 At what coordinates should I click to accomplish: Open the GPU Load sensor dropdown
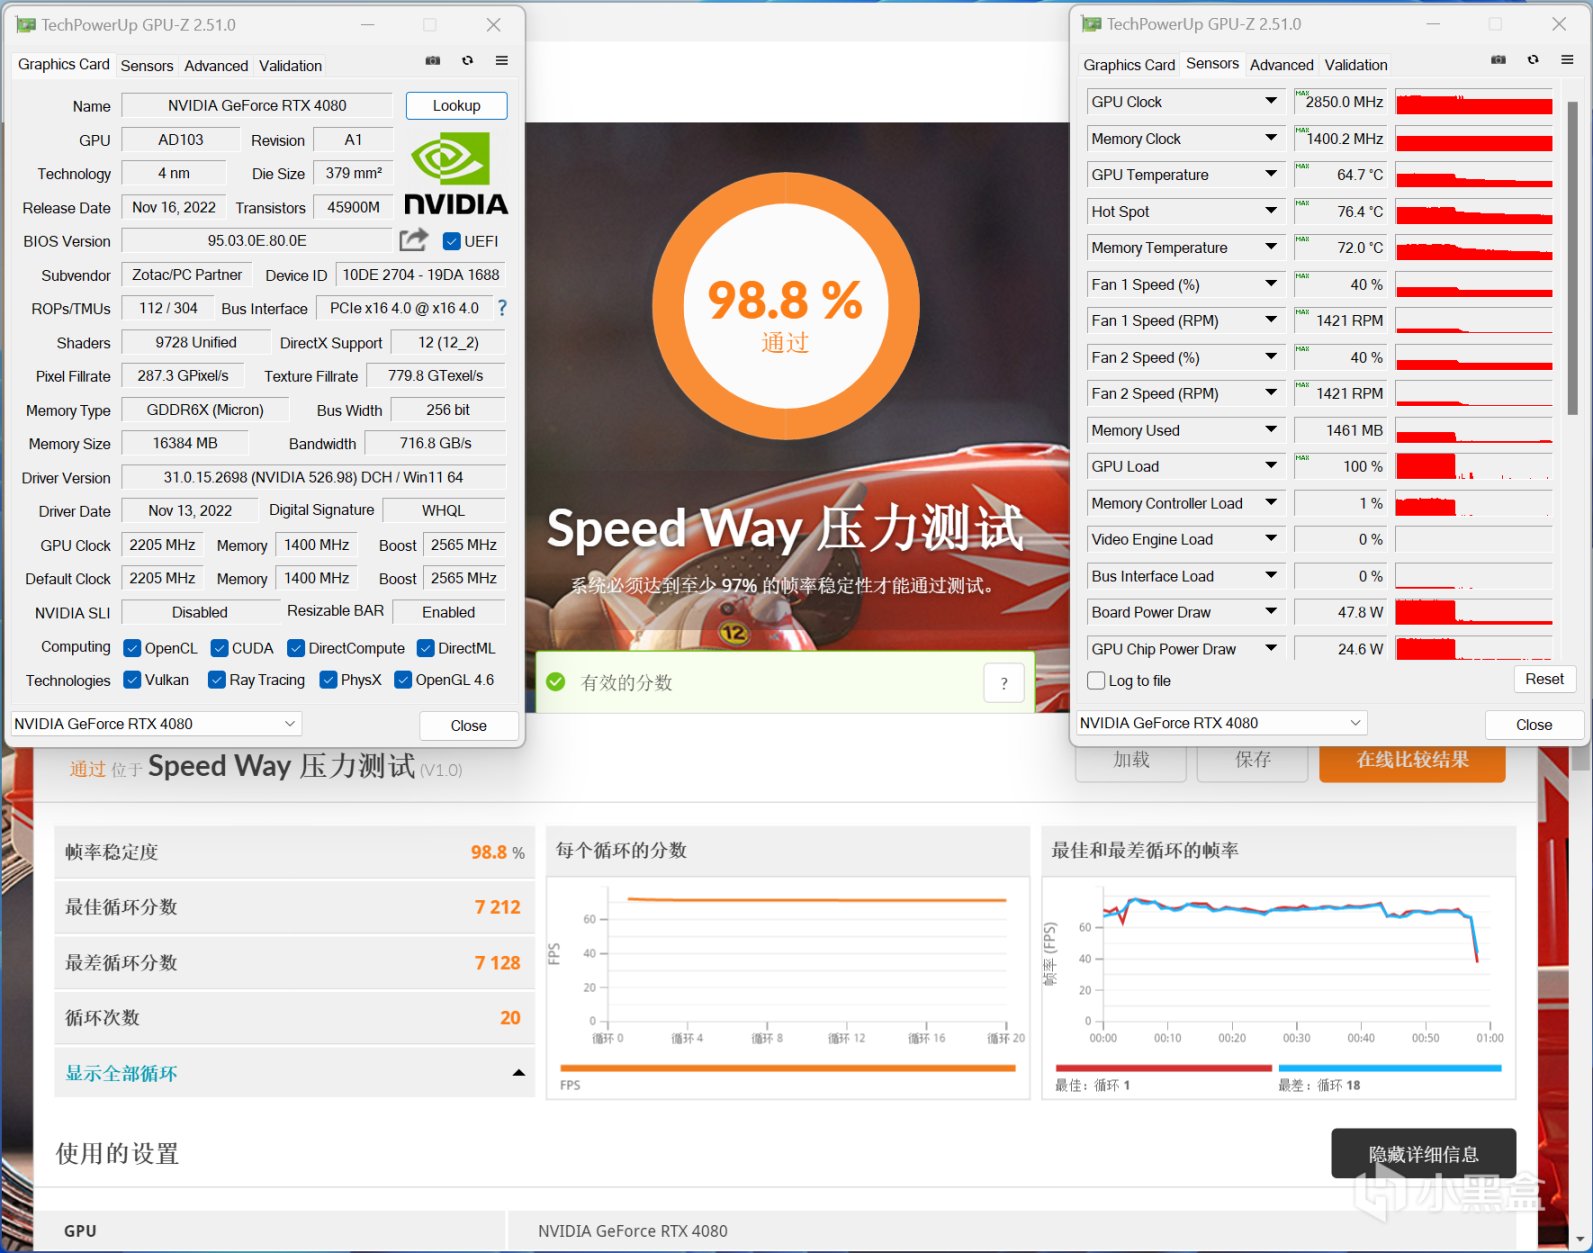[x=1271, y=466]
